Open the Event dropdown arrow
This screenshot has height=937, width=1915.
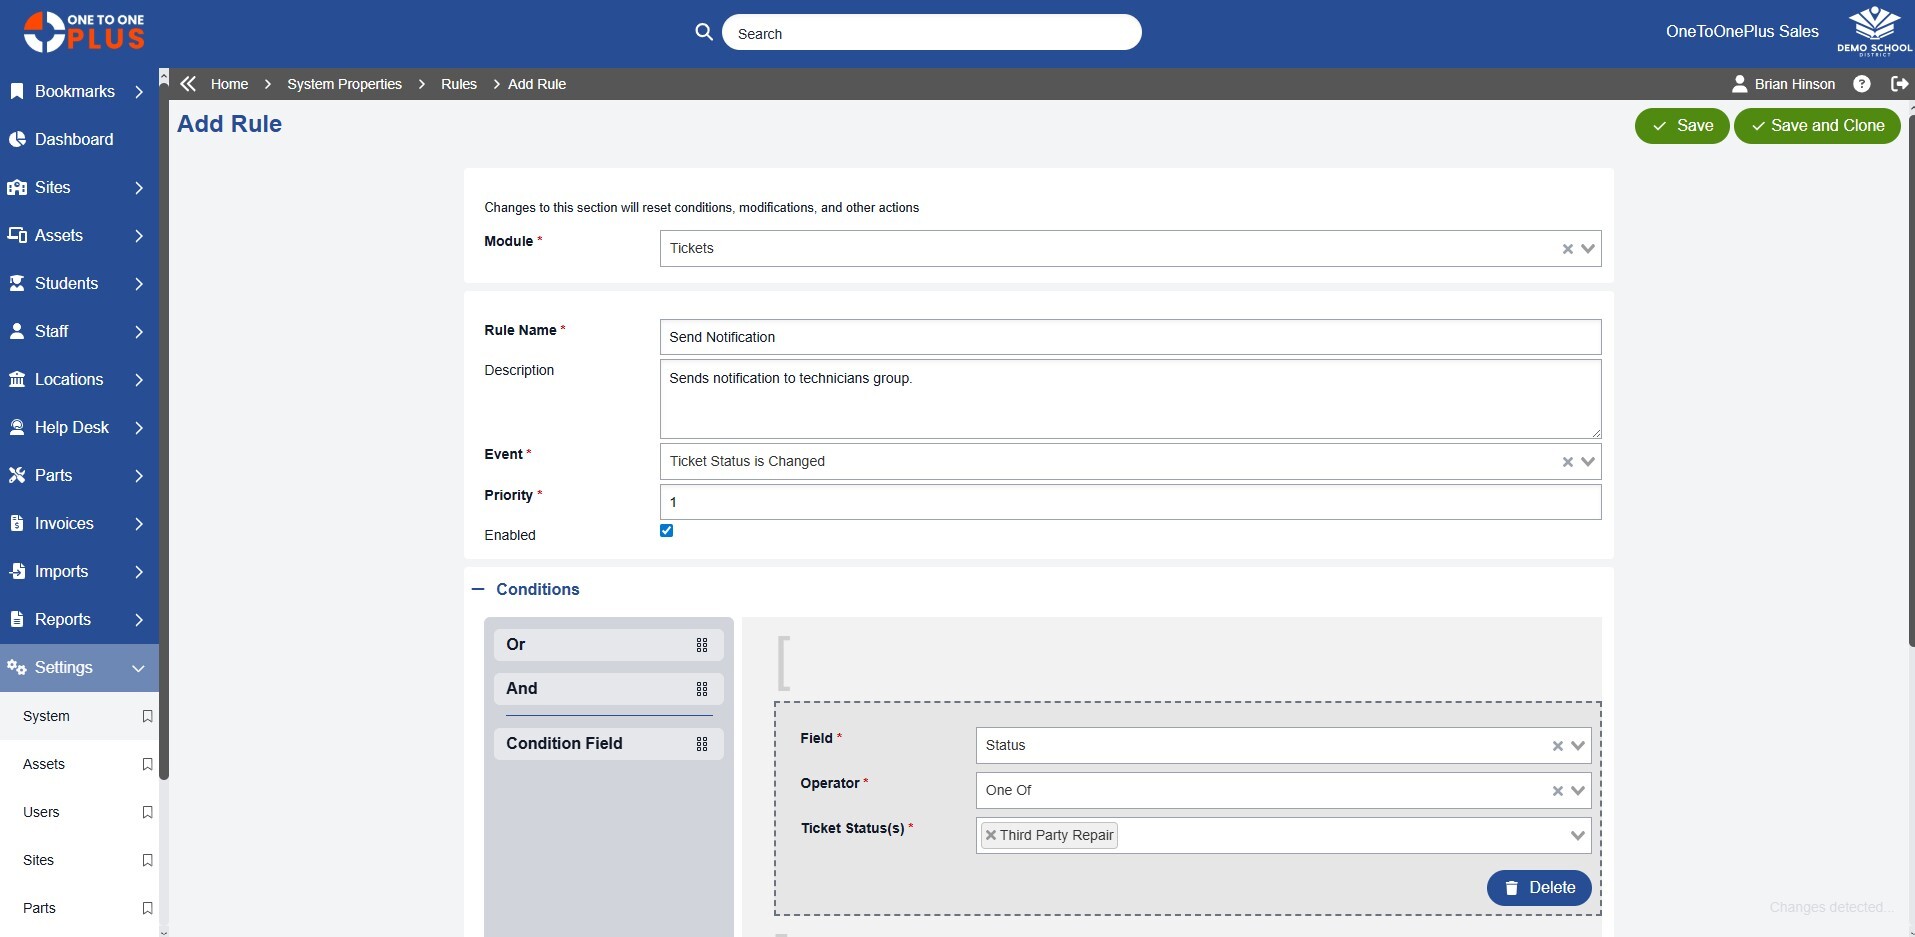tap(1587, 461)
